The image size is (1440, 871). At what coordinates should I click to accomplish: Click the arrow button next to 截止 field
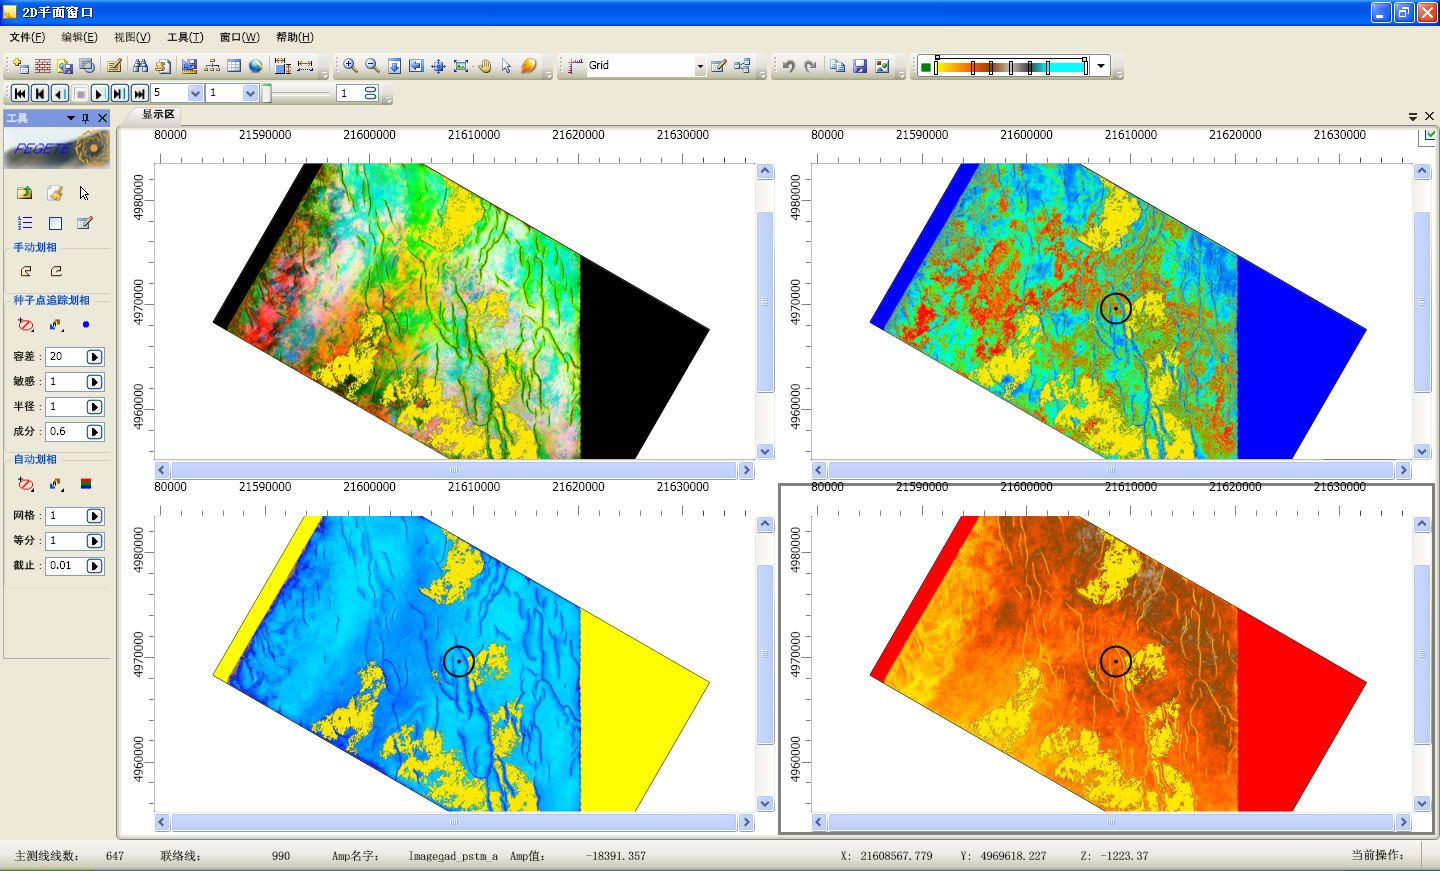[94, 566]
